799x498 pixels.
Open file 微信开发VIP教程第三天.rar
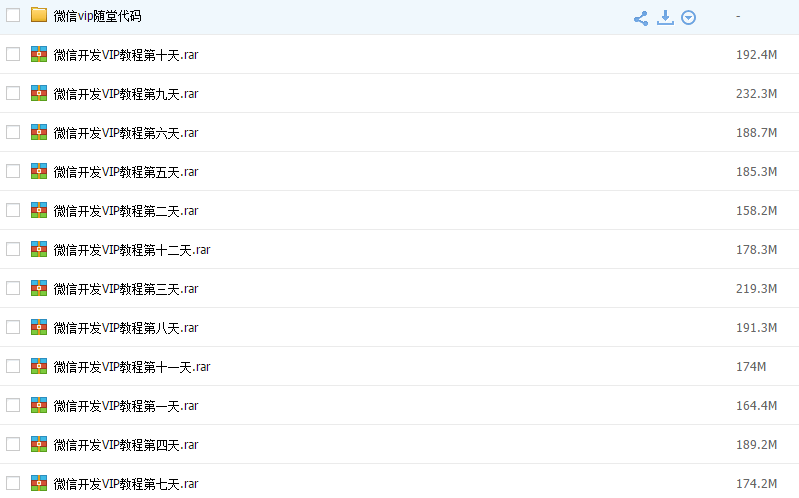(126, 289)
